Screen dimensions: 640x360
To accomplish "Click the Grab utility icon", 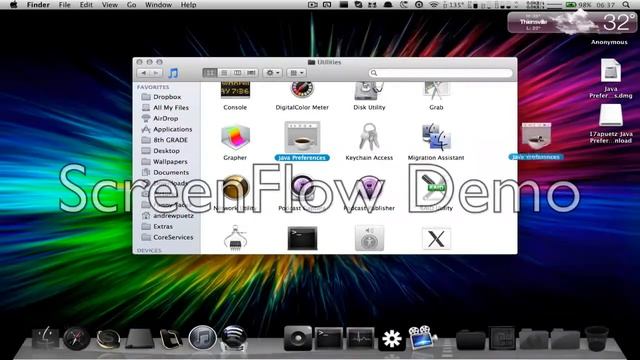I will pyautogui.click(x=436, y=90).
